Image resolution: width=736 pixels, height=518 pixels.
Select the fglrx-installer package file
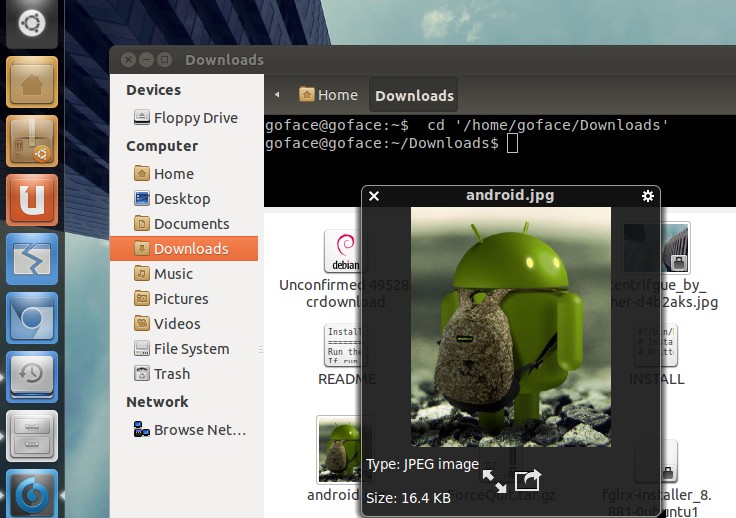point(657,479)
